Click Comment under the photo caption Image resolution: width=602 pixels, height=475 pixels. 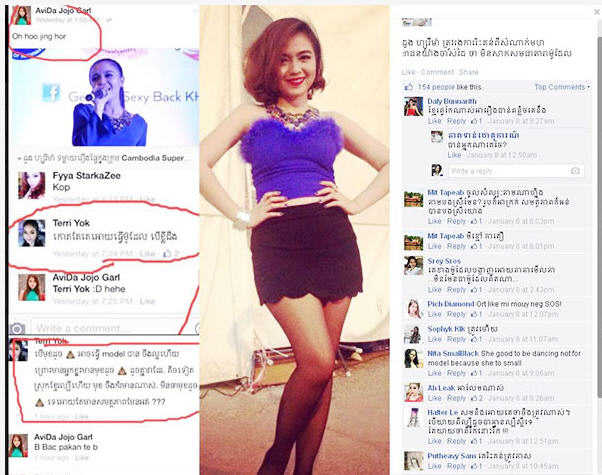(437, 72)
